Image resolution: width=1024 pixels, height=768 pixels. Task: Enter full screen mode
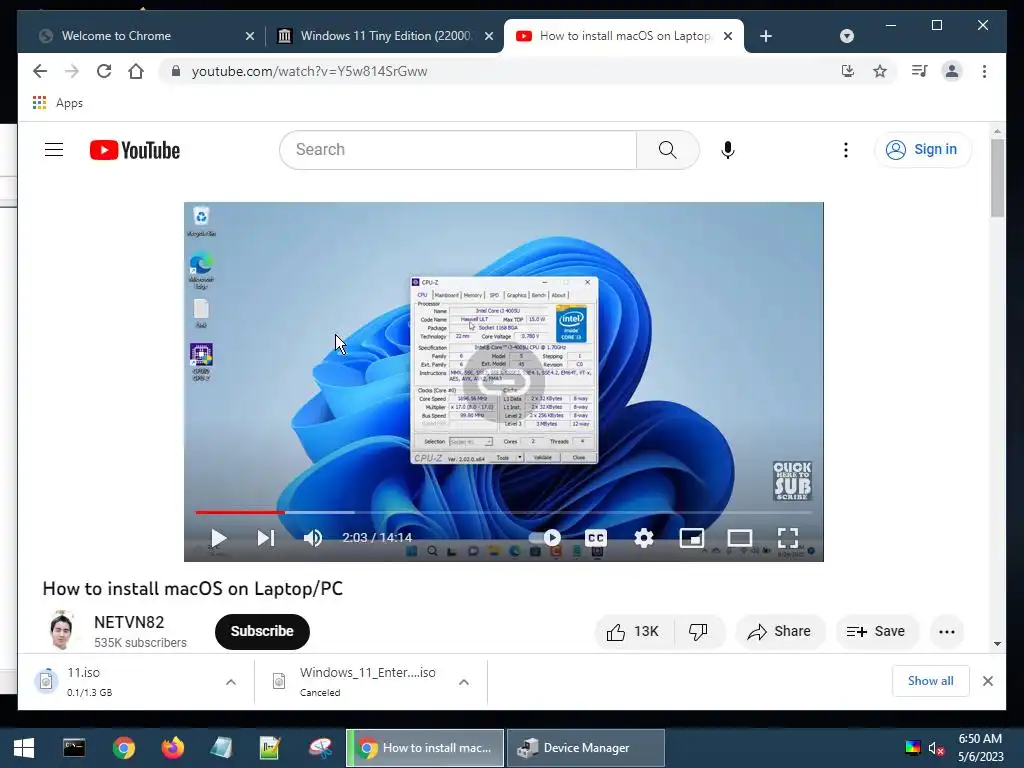coord(788,538)
